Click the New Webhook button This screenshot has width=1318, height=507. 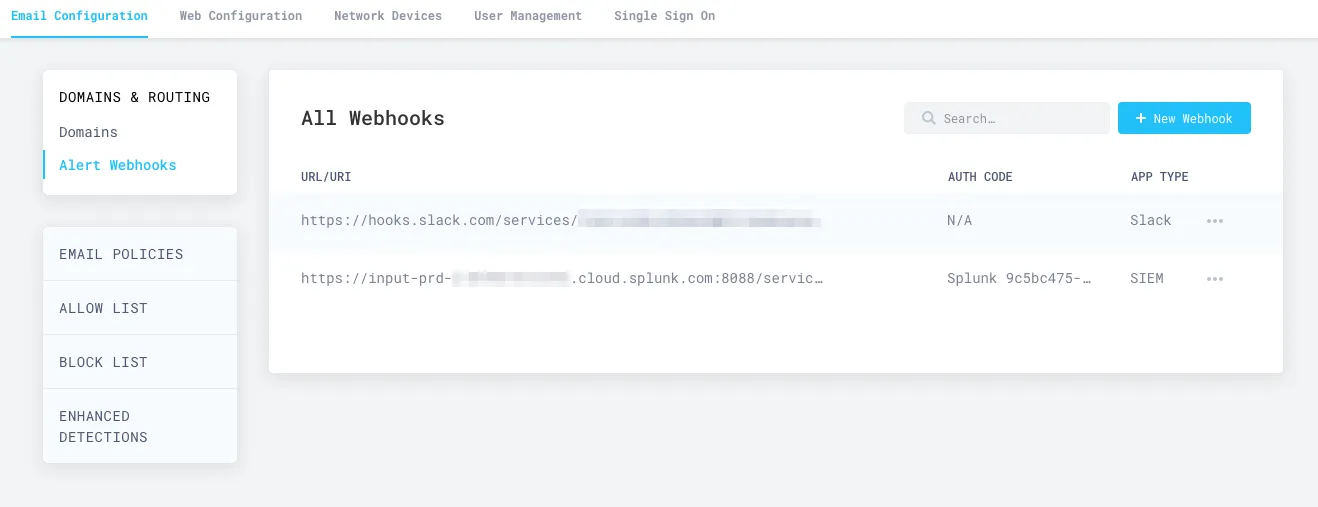click(1184, 118)
